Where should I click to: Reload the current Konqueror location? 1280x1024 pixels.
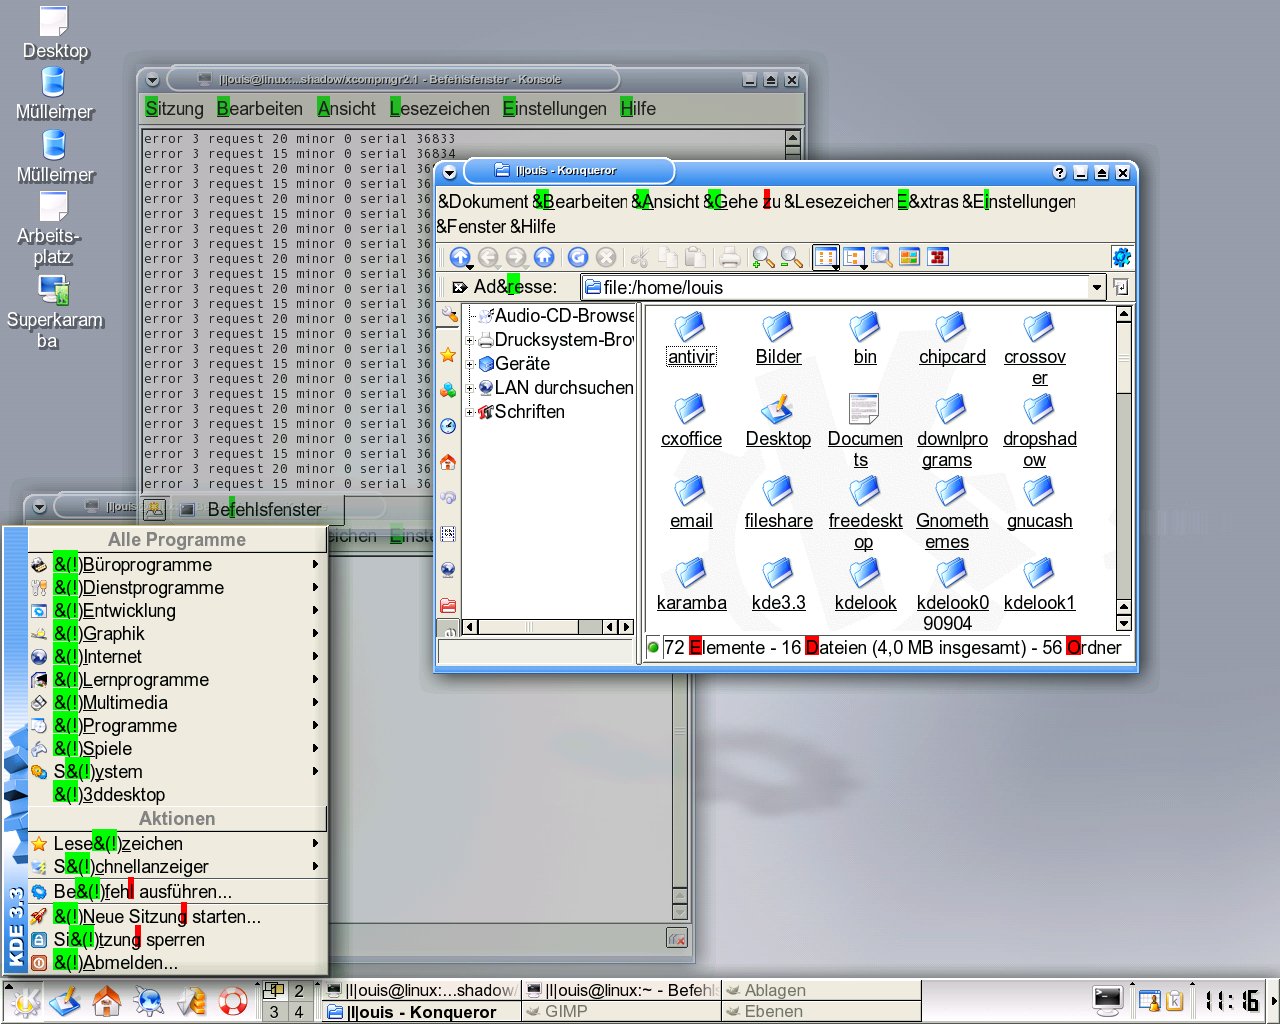pos(578,258)
